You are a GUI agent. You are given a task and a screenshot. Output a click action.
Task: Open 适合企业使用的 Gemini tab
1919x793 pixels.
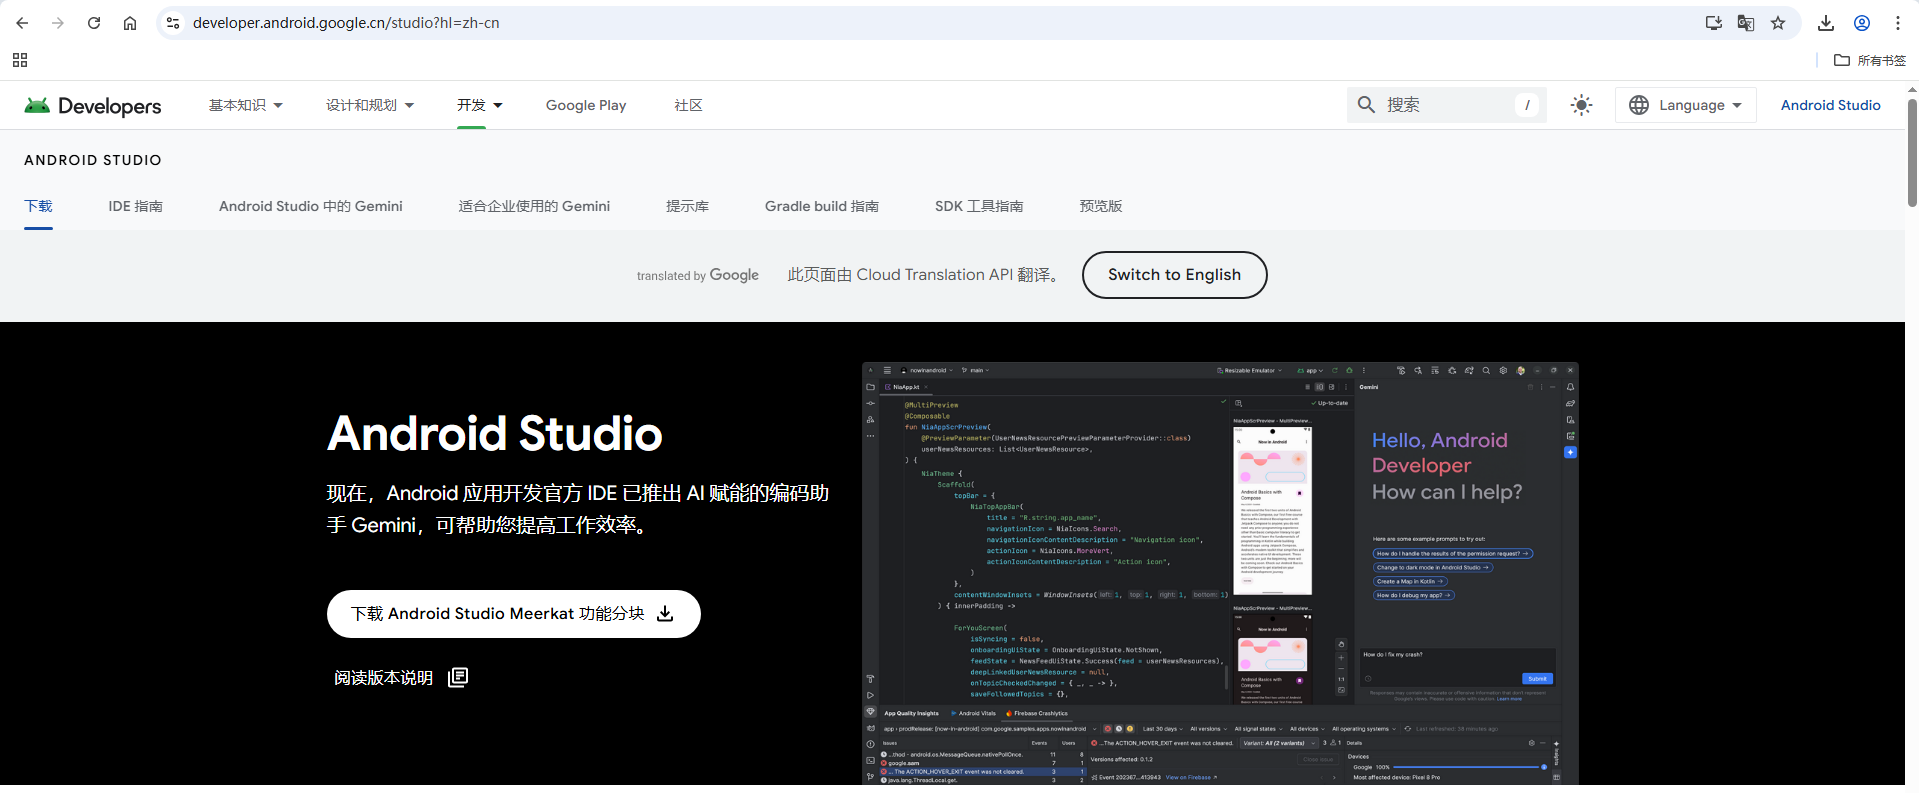534,206
